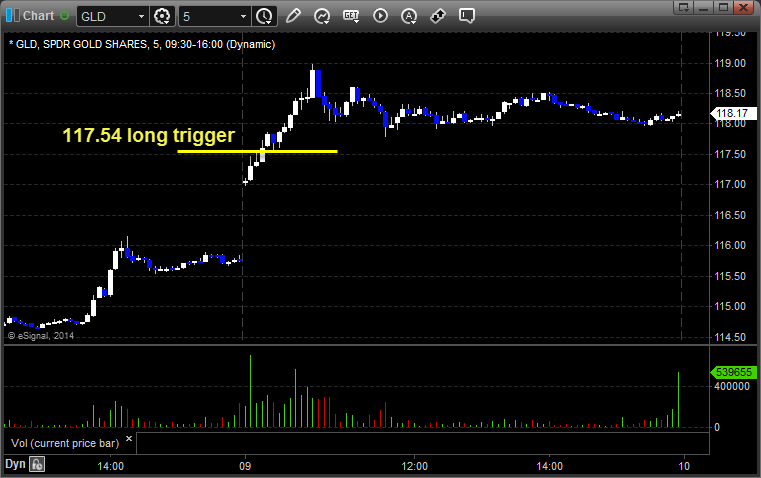Expand the interval dropdown arrow
This screenshot has height=478, width=761.
pos(244,16)
